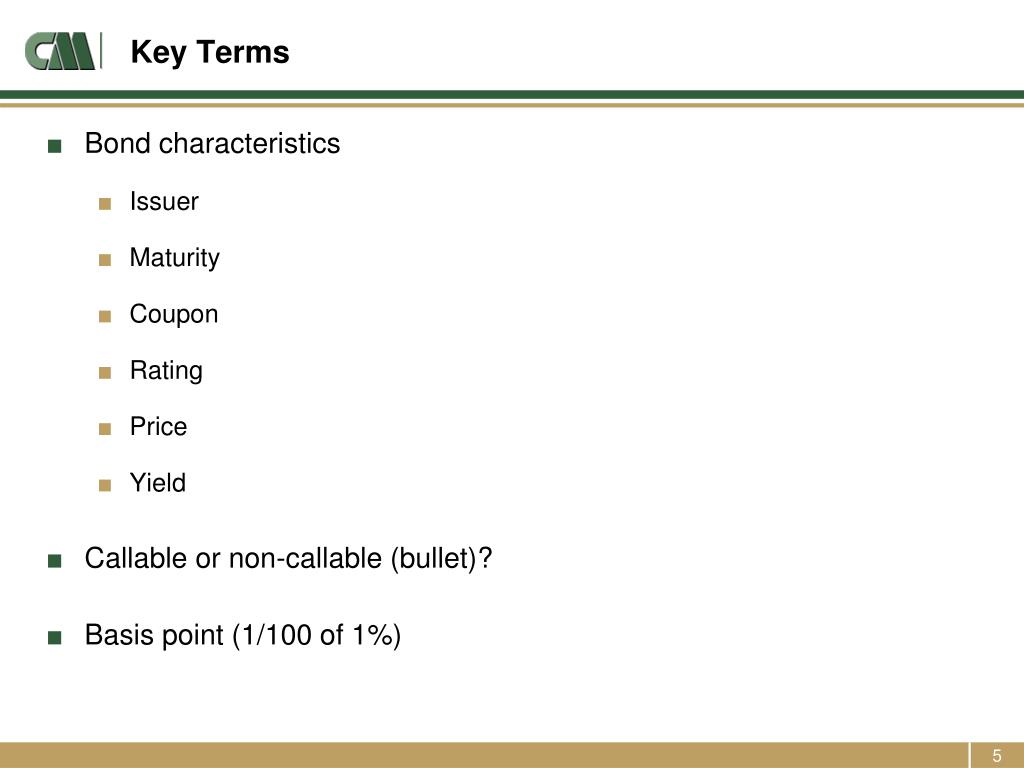The height and width of the screenshot is (768, 1024).
Task: Click the tan bullet beside Maturity
Action: (105, 260)
